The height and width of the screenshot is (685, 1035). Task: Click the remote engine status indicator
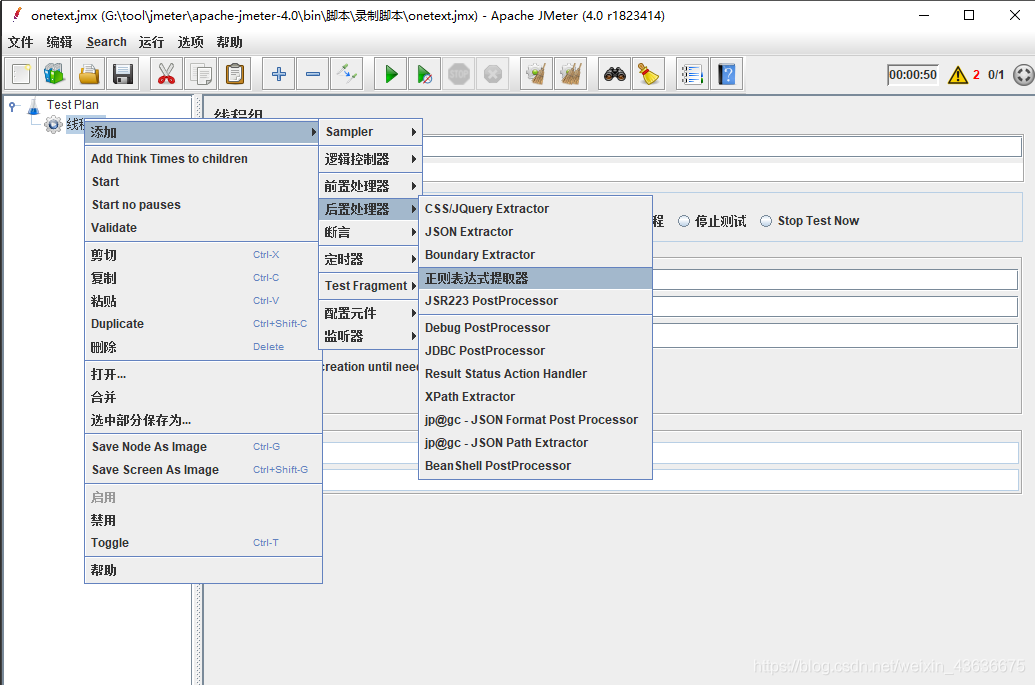click(1024, 75)
